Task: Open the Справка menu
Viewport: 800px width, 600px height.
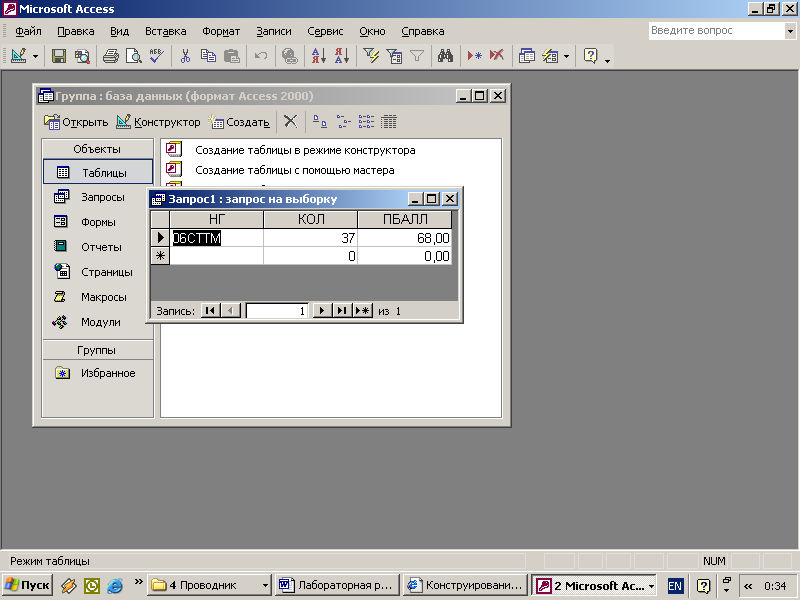Action: pos(422,31)
